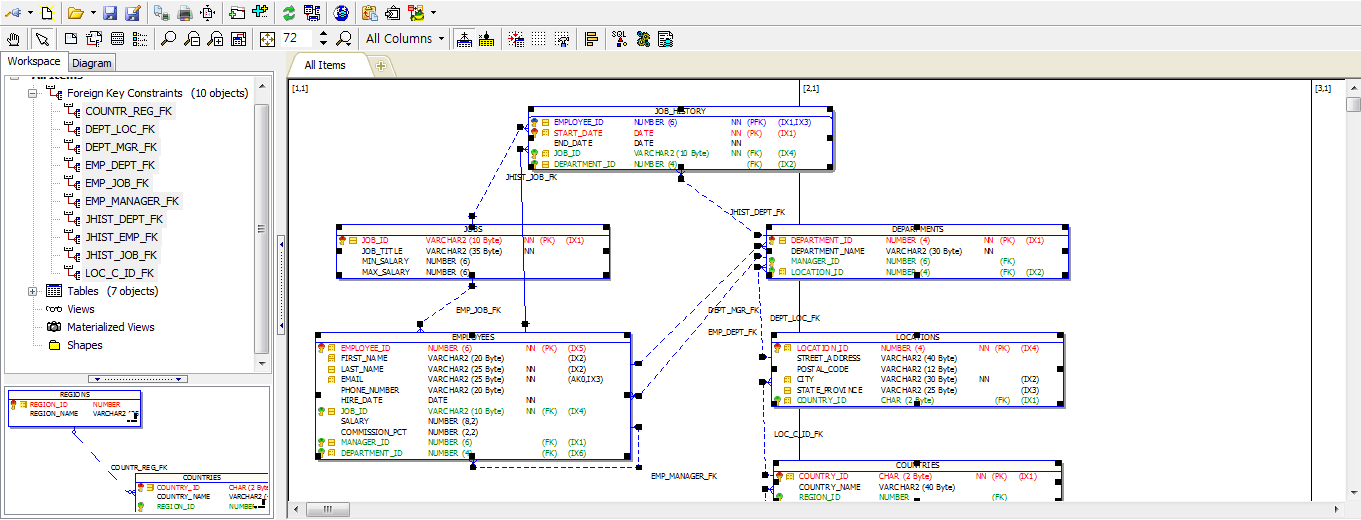Click the zoom percentage field showing 72
1361x520 pixels.
[296, 39]
